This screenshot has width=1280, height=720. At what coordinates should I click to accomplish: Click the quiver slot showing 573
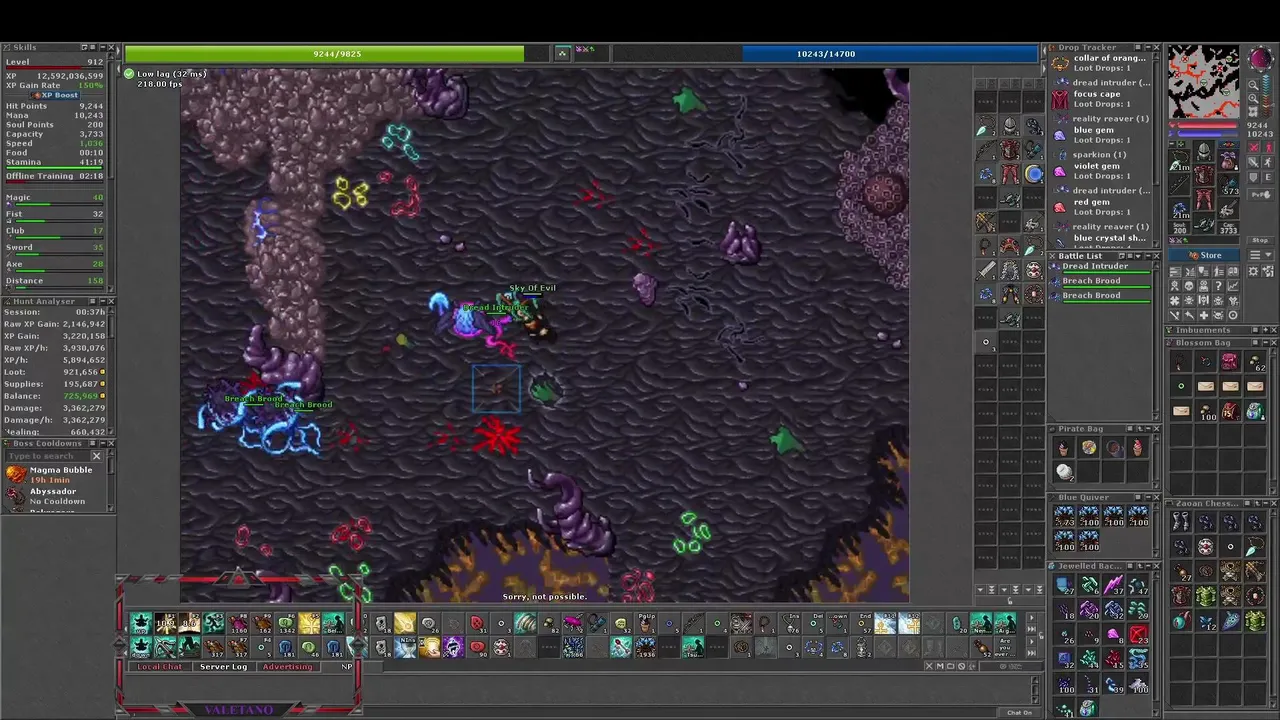[1229, 184]
